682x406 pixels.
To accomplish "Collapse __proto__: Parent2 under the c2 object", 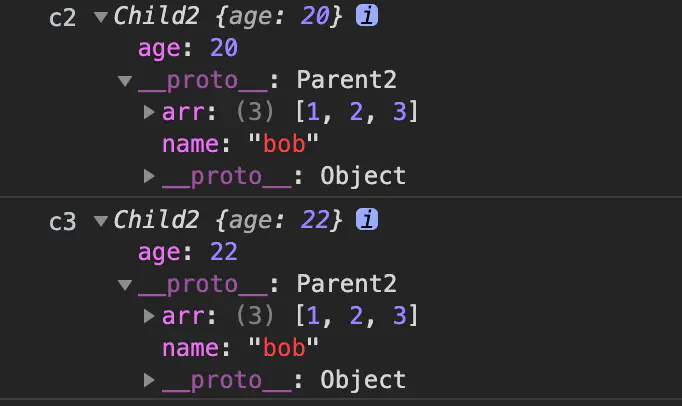I will click(125, 81).
